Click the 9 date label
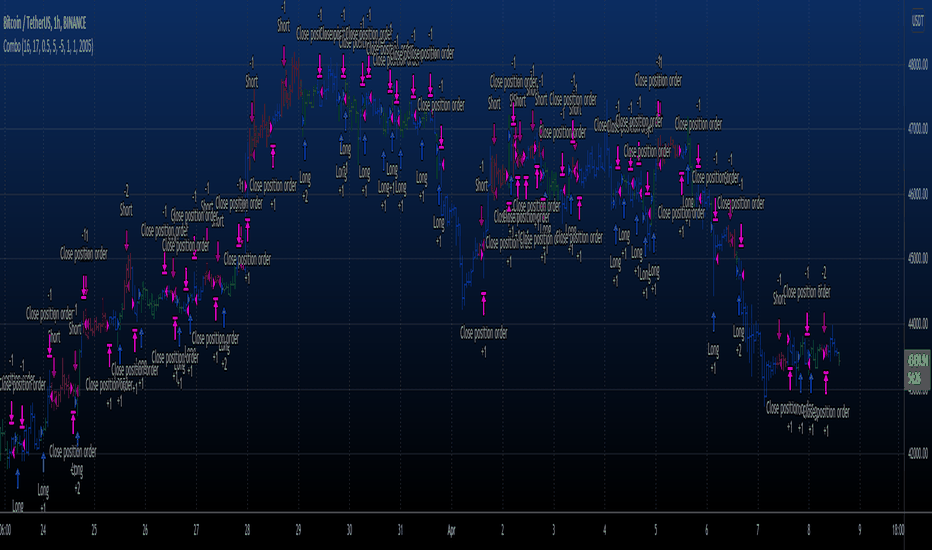Image resolution: width=932 pixels, height=550 pixels. tap(859, 530)
